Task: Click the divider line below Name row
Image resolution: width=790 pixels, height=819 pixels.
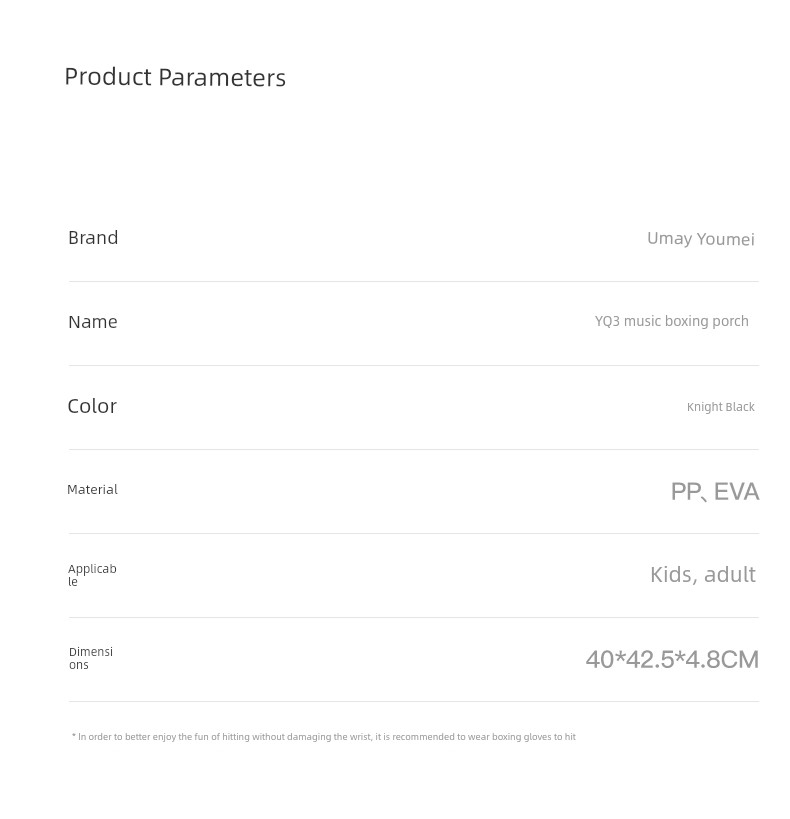Action: pyautogui.click(x=413, y=366)
